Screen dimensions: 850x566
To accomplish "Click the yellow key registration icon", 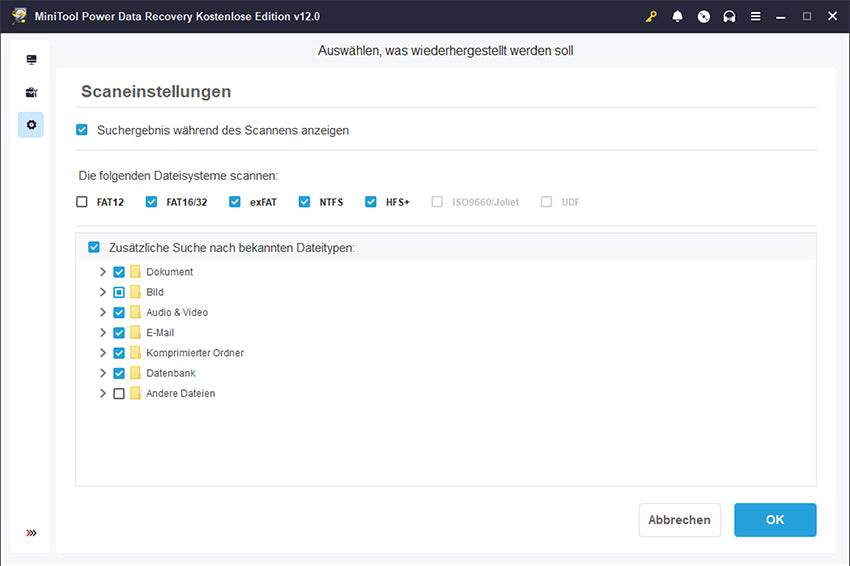I will click(651, 16).
